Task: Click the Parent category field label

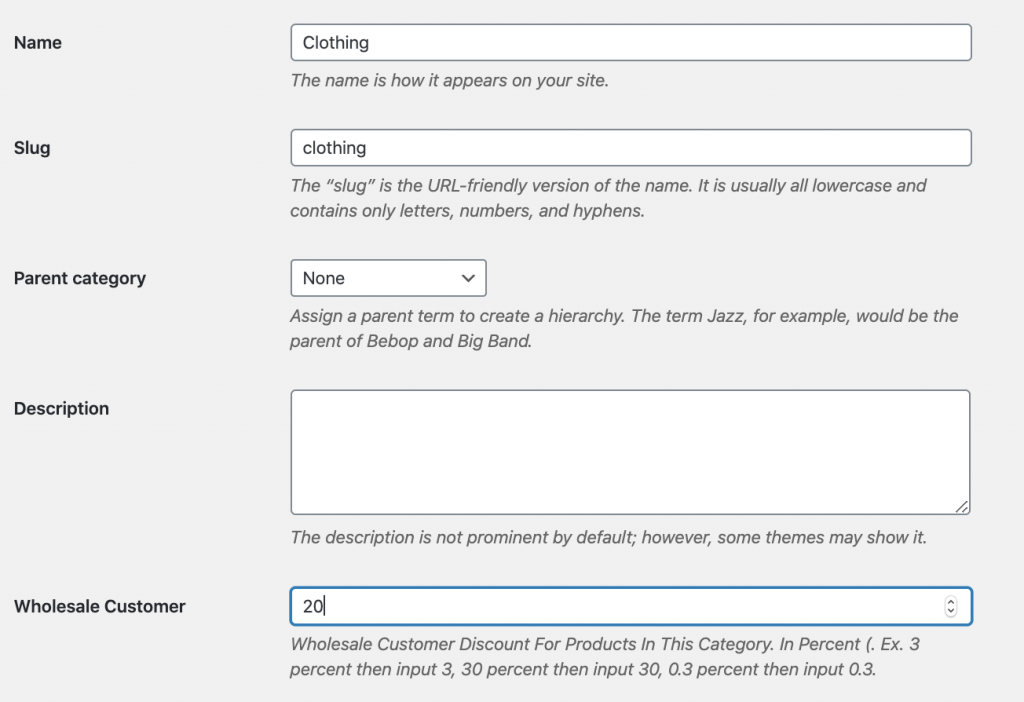Action: tap(80, 278)
